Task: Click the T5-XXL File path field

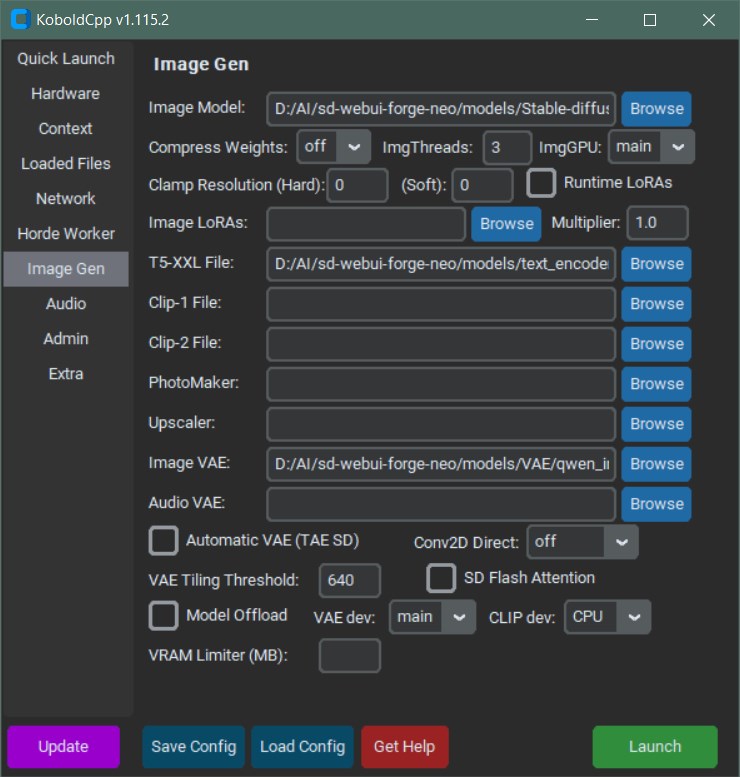Action: (441, 264)
